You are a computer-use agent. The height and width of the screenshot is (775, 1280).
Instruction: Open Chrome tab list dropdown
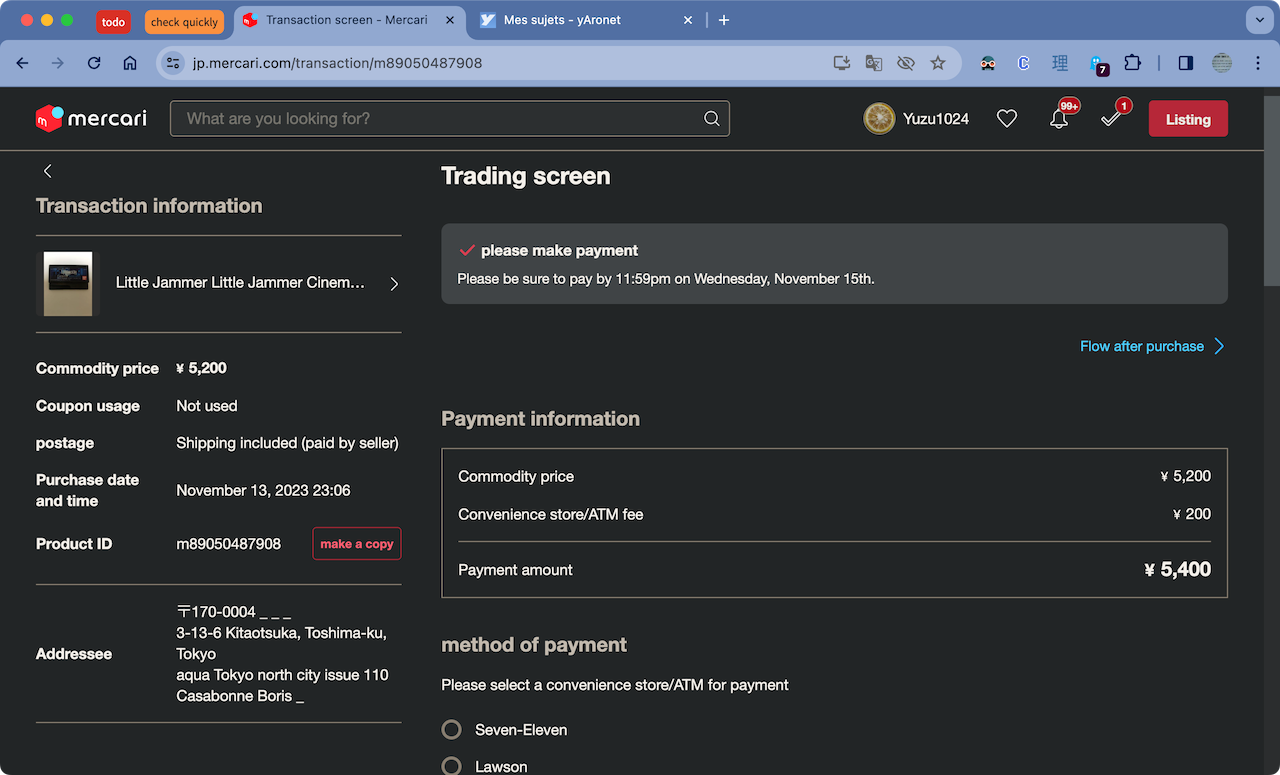(1258, 20)
